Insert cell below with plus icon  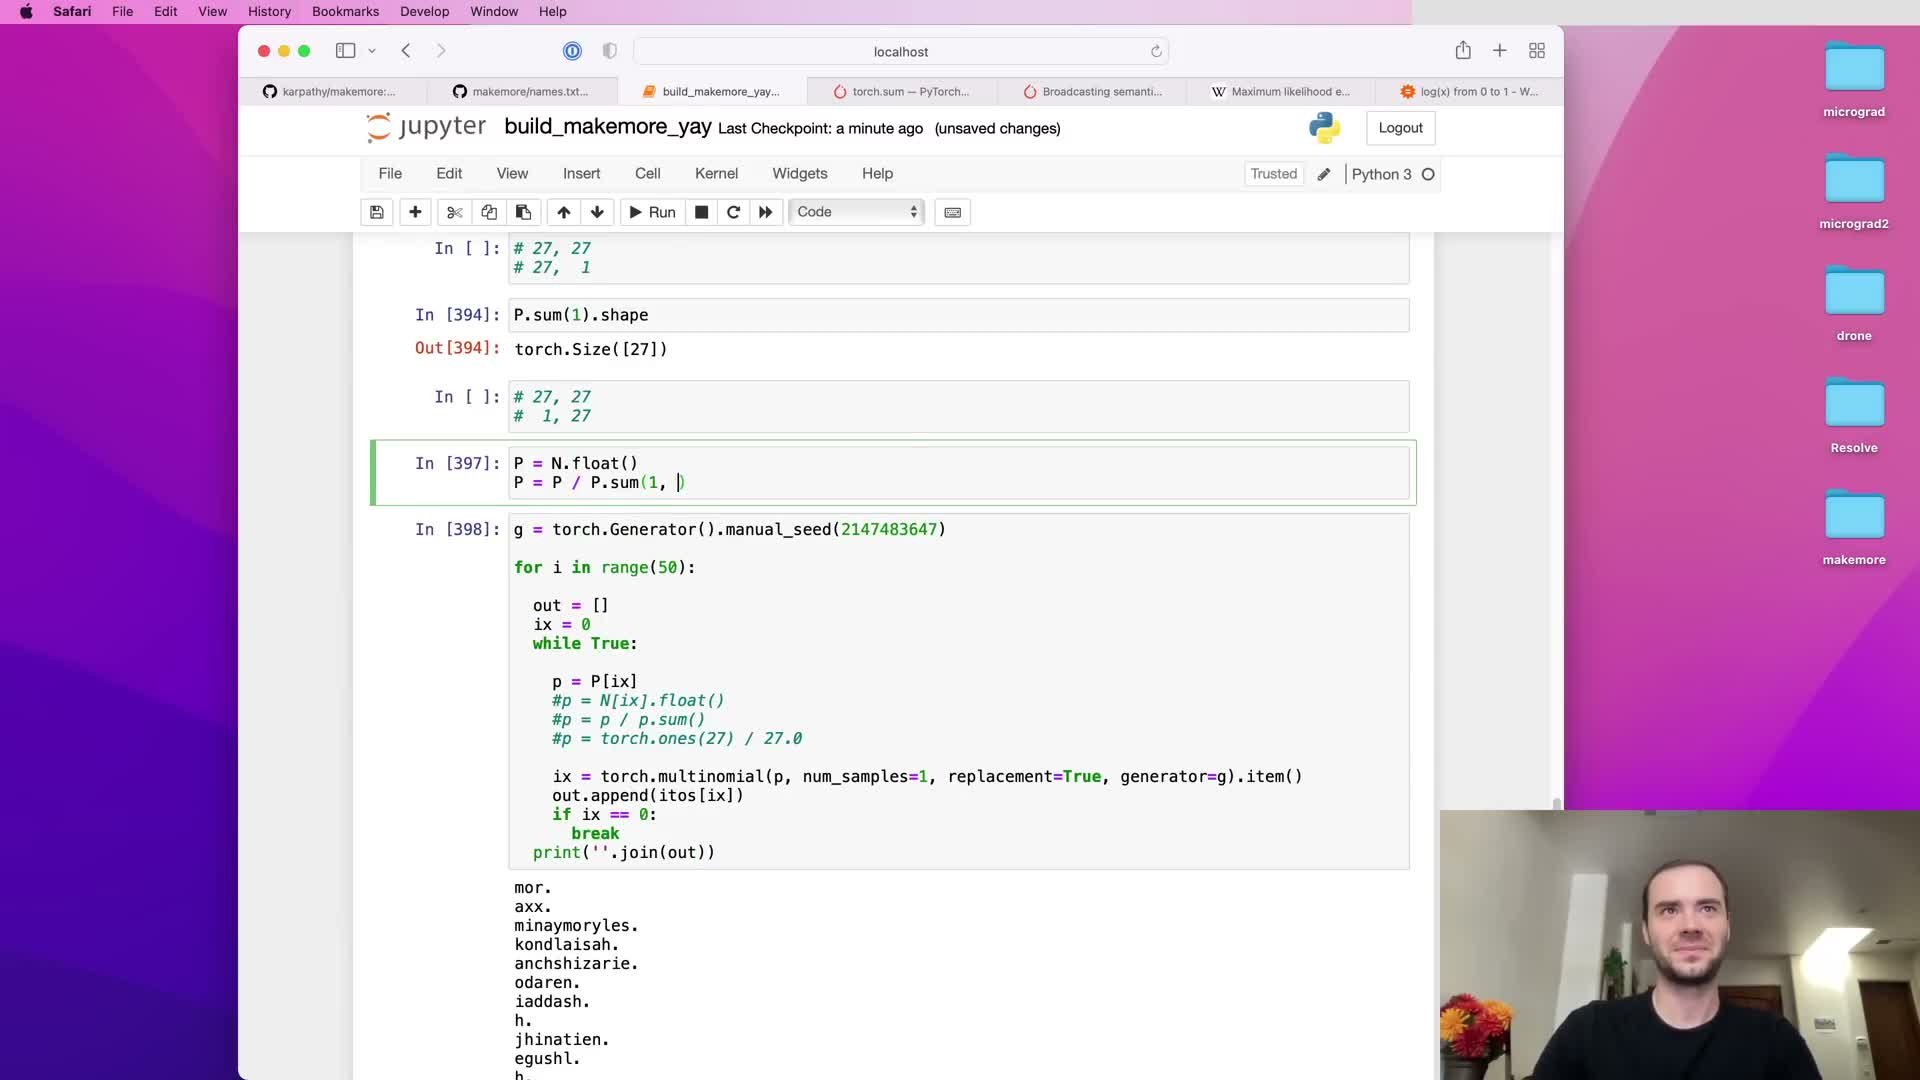point(415,212)
